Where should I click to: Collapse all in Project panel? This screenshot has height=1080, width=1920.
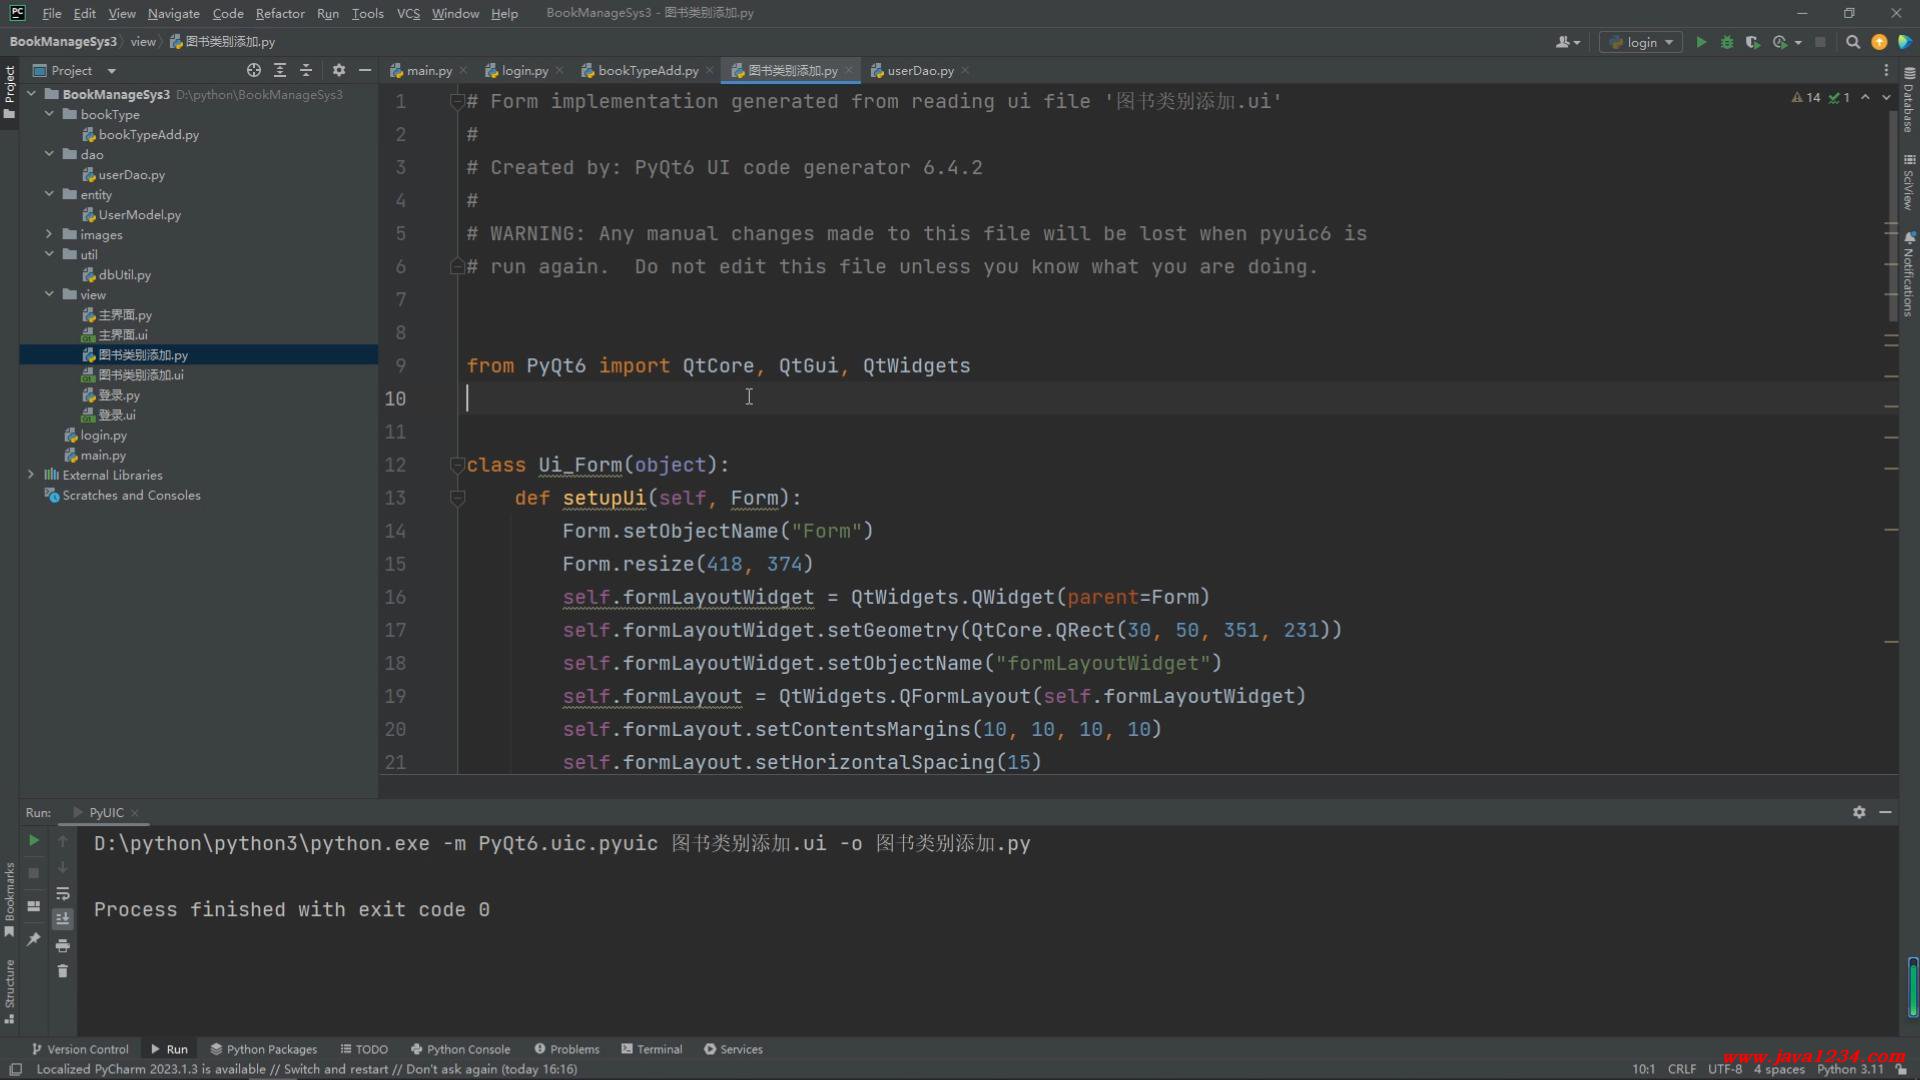(x=306, y=70)
